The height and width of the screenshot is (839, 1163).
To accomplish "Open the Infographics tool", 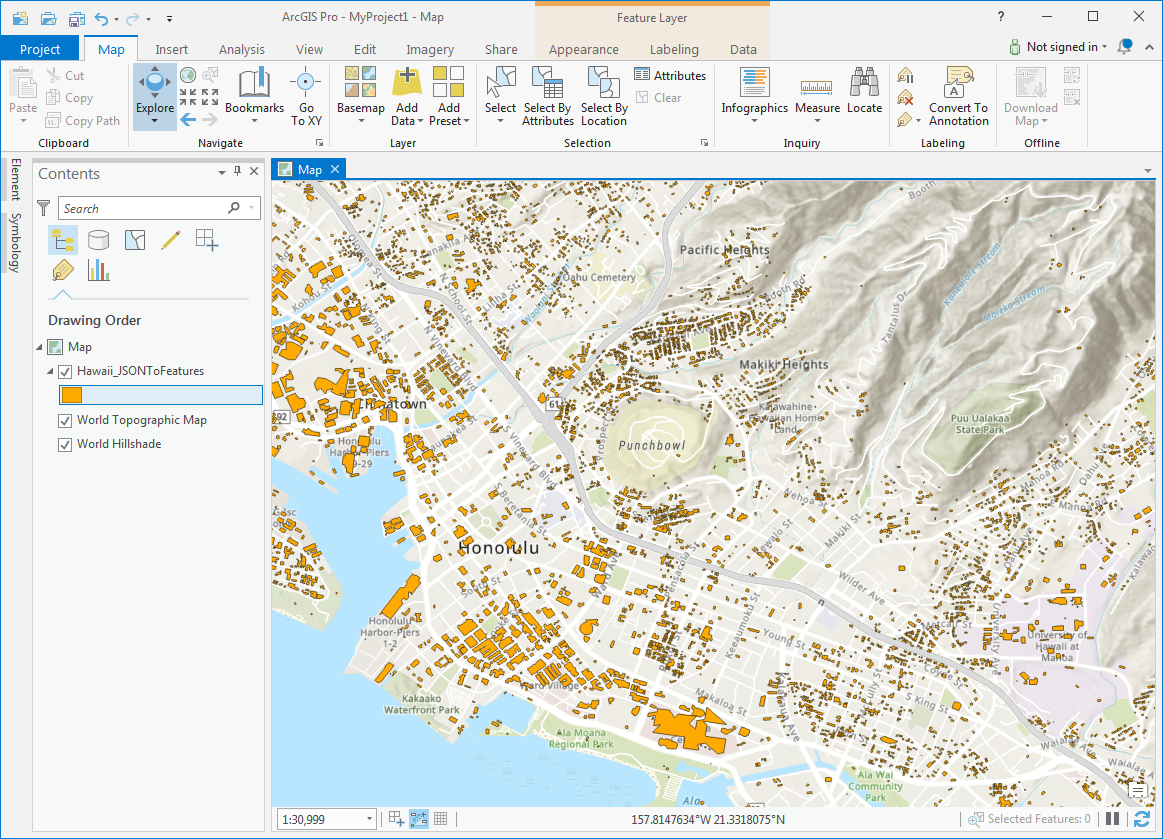I will (754, 95).
